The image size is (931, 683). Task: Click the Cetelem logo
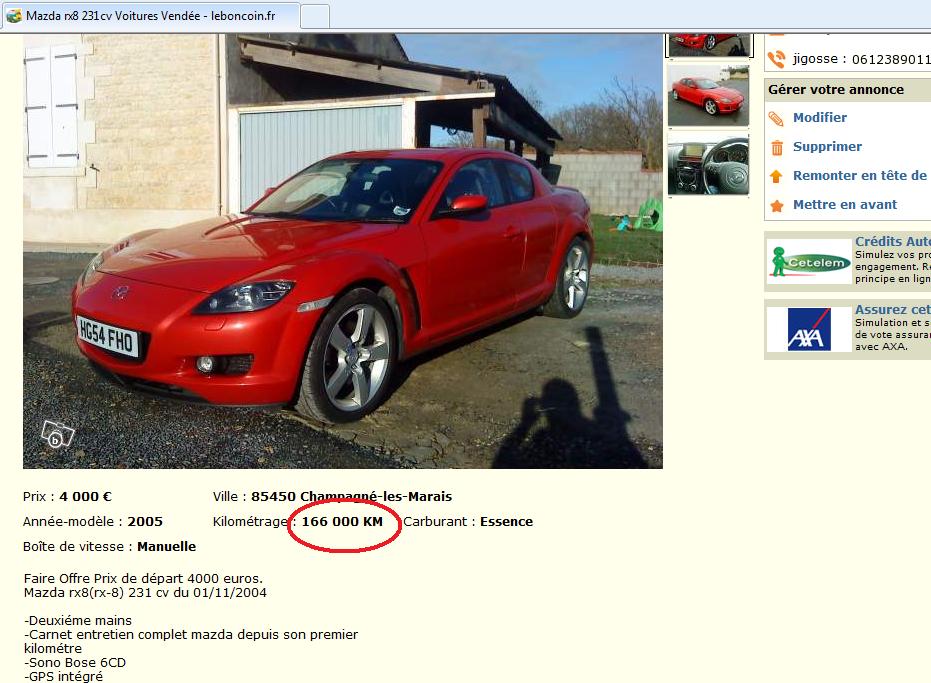(809, 261)
